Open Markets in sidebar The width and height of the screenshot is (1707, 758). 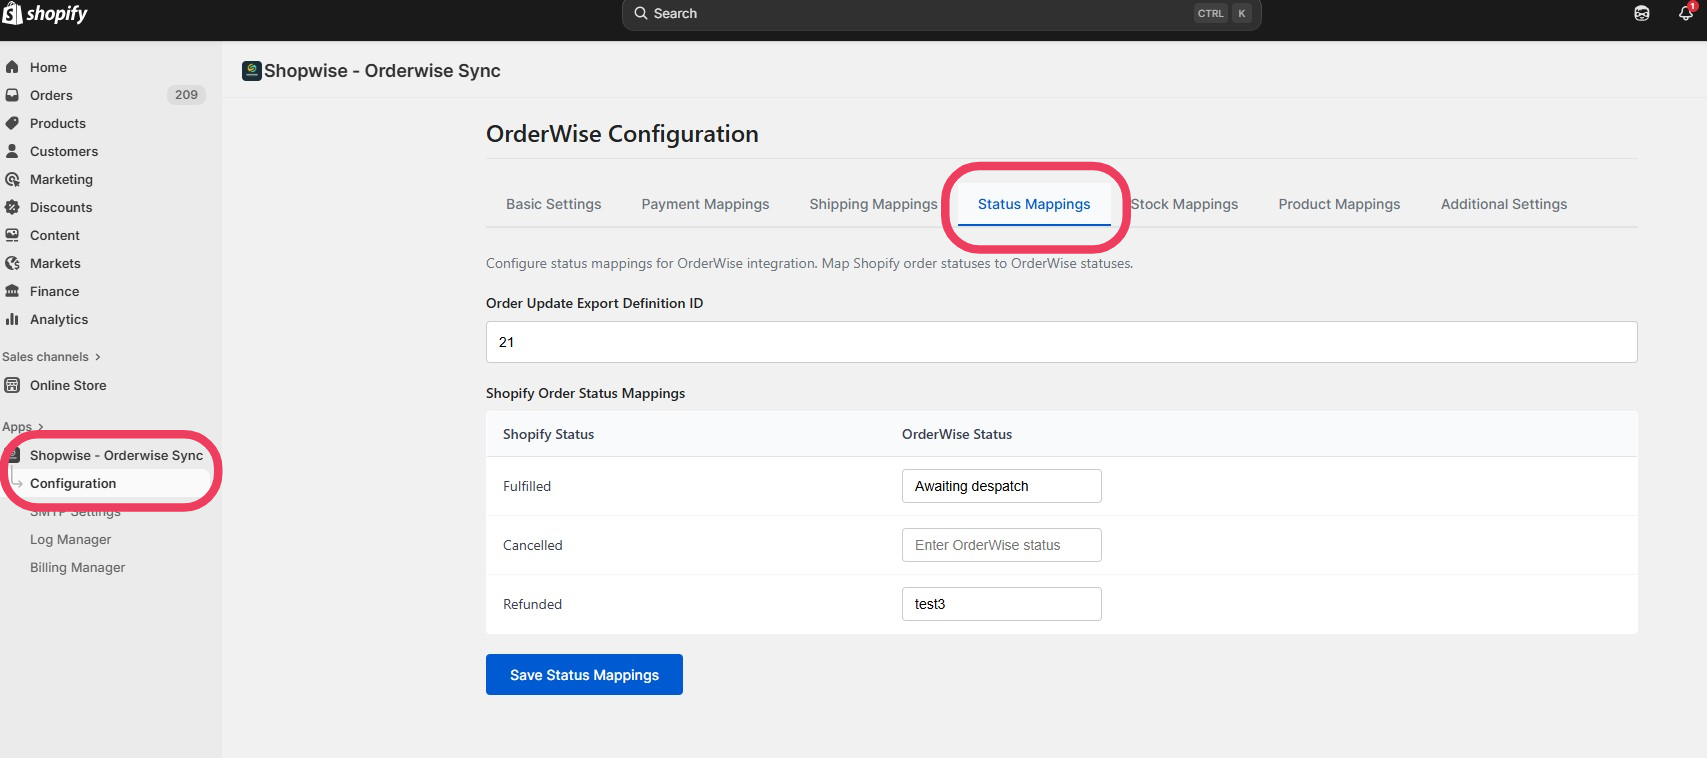(55, 263)
